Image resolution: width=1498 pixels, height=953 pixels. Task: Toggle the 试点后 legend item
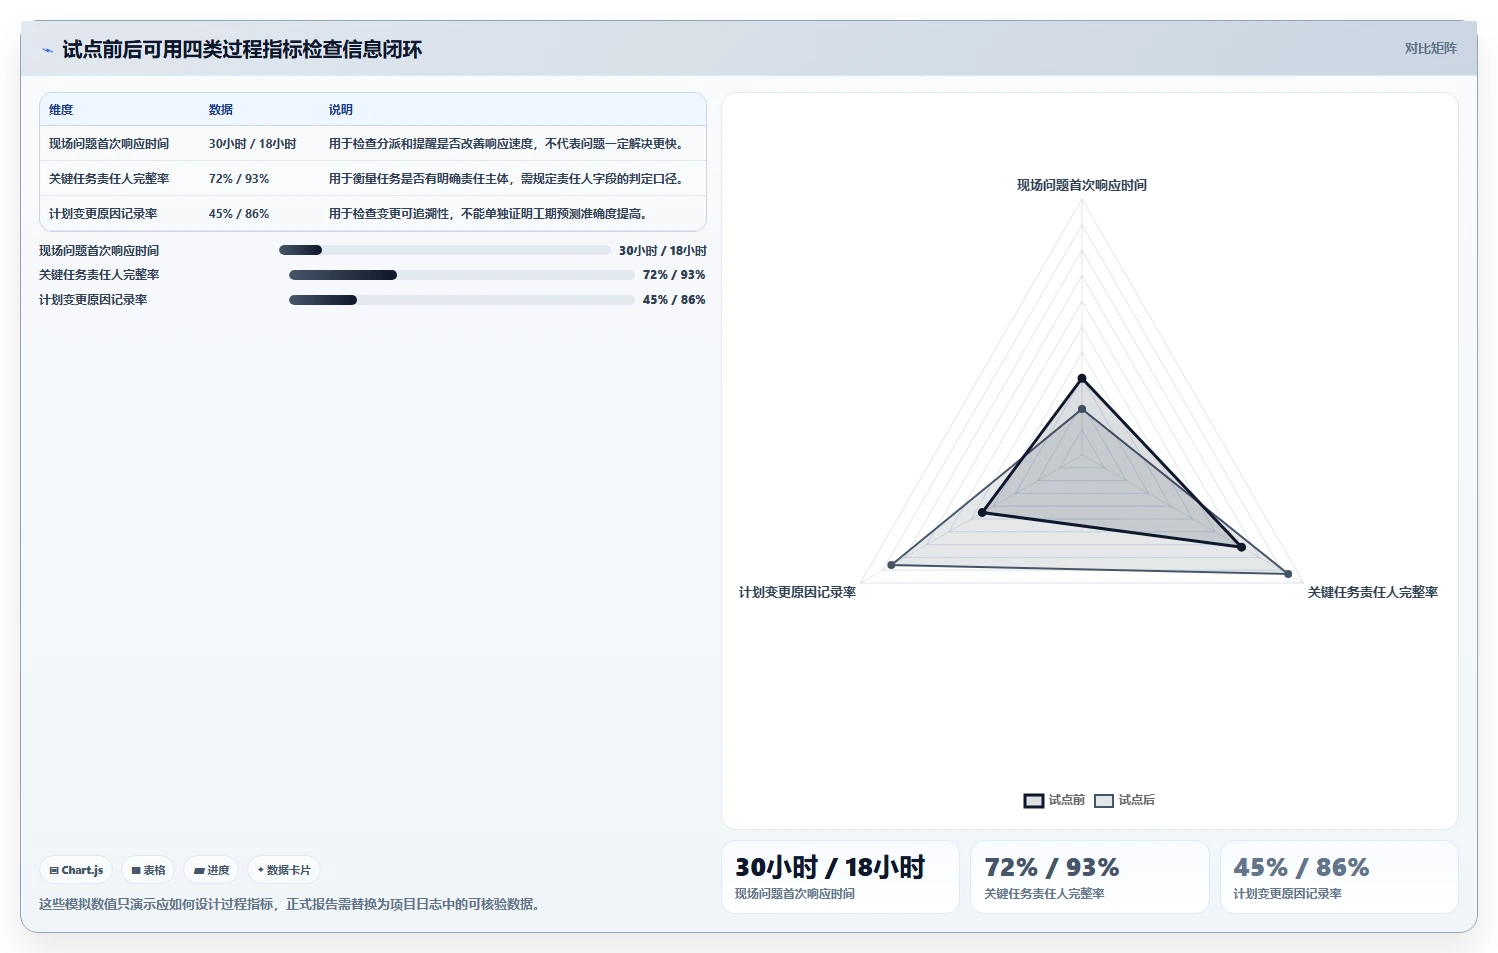click(1124, 800)
